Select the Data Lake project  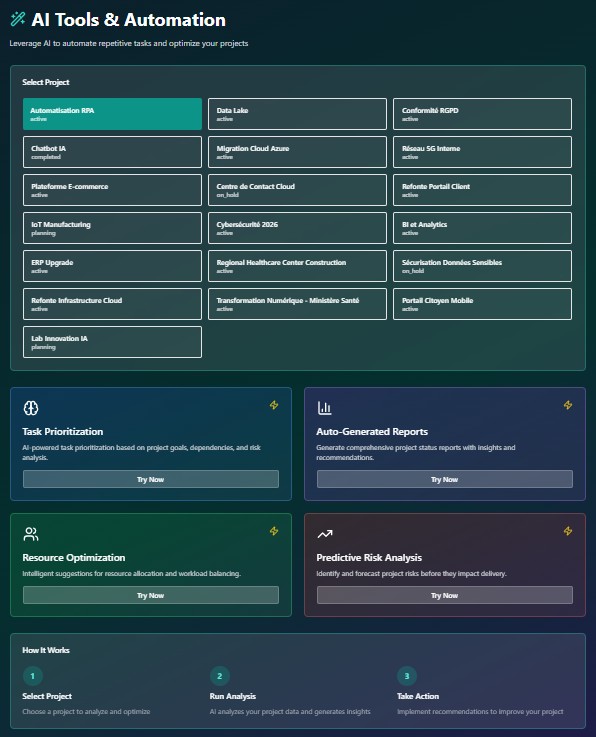(x=298, y=114)
